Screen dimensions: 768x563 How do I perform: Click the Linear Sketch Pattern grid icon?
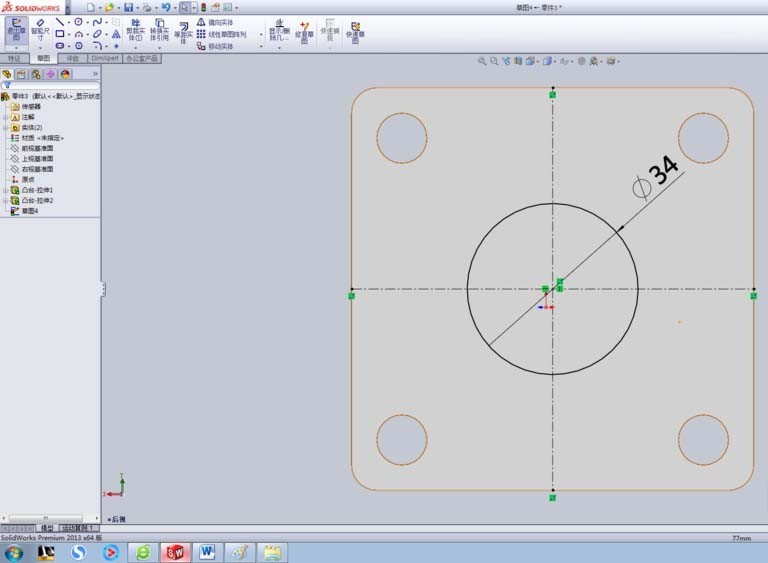[201, 34]
